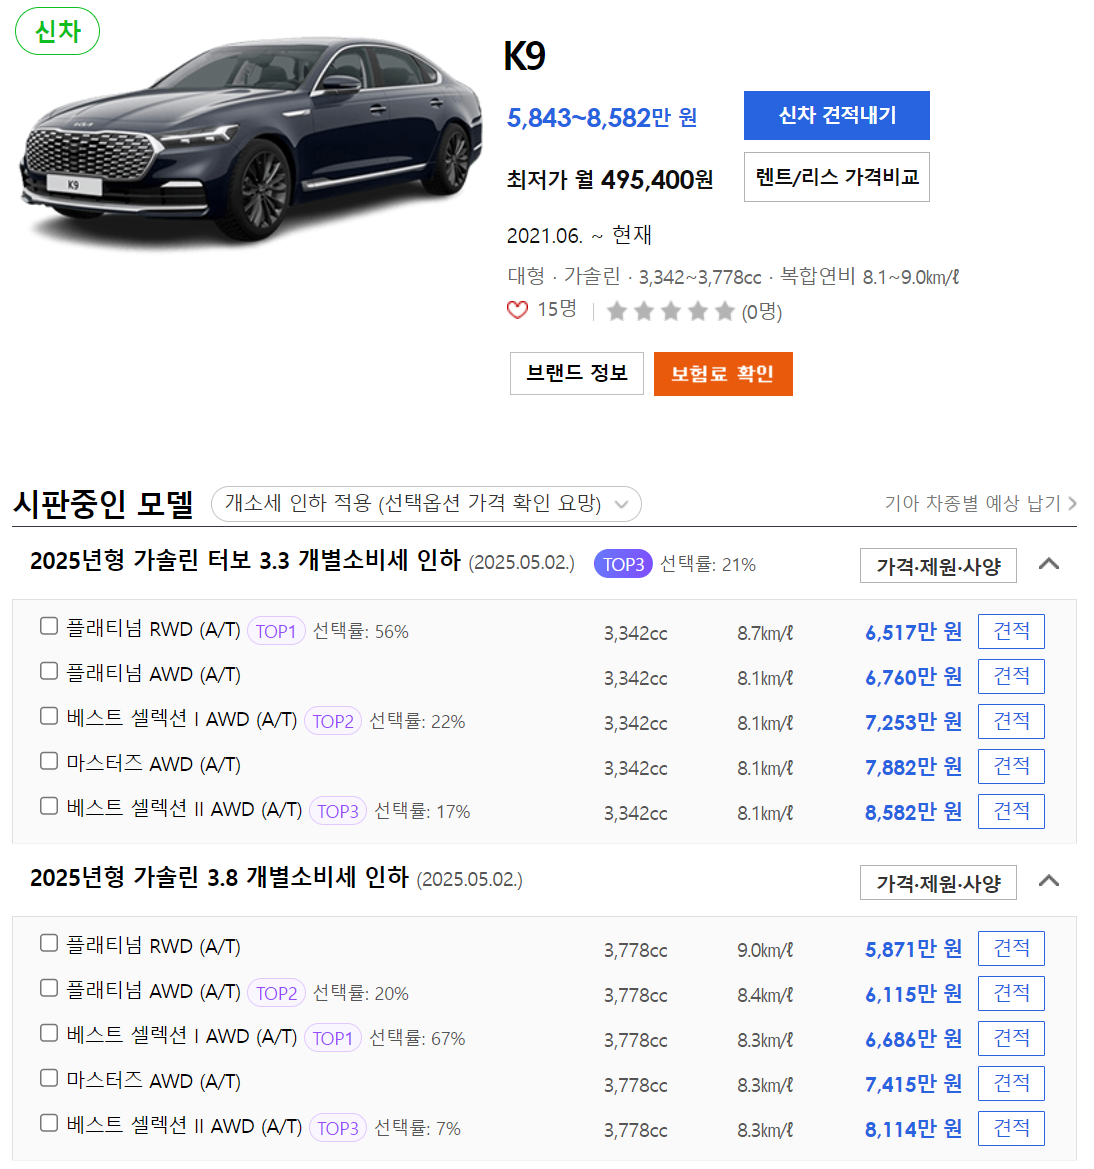Click 견적 for 6,115만 원 trim
Viewport: 1094px width, 1169px height.
click(x=1010, y=993)
